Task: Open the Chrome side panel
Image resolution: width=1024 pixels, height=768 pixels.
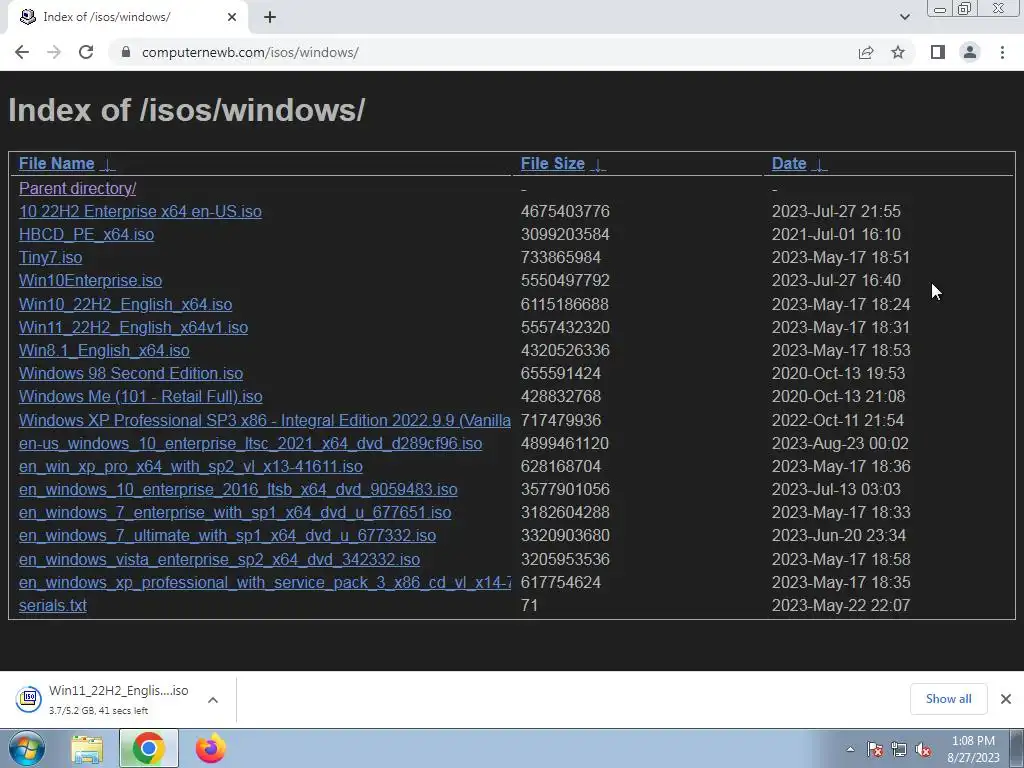Action: click(x=938, y=52)
